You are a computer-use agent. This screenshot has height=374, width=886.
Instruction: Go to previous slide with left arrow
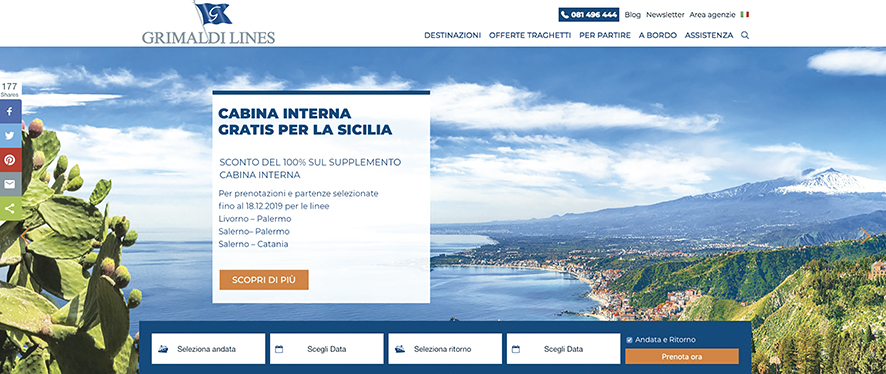[24, 236]
